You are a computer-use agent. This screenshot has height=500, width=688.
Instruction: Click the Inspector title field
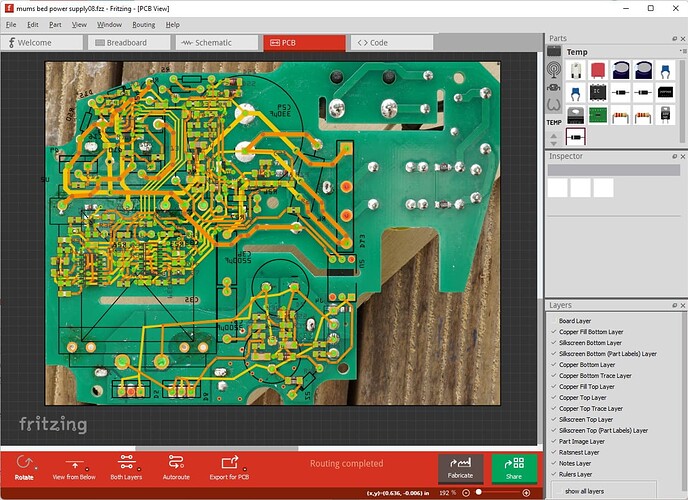click(x=613, y=170)
